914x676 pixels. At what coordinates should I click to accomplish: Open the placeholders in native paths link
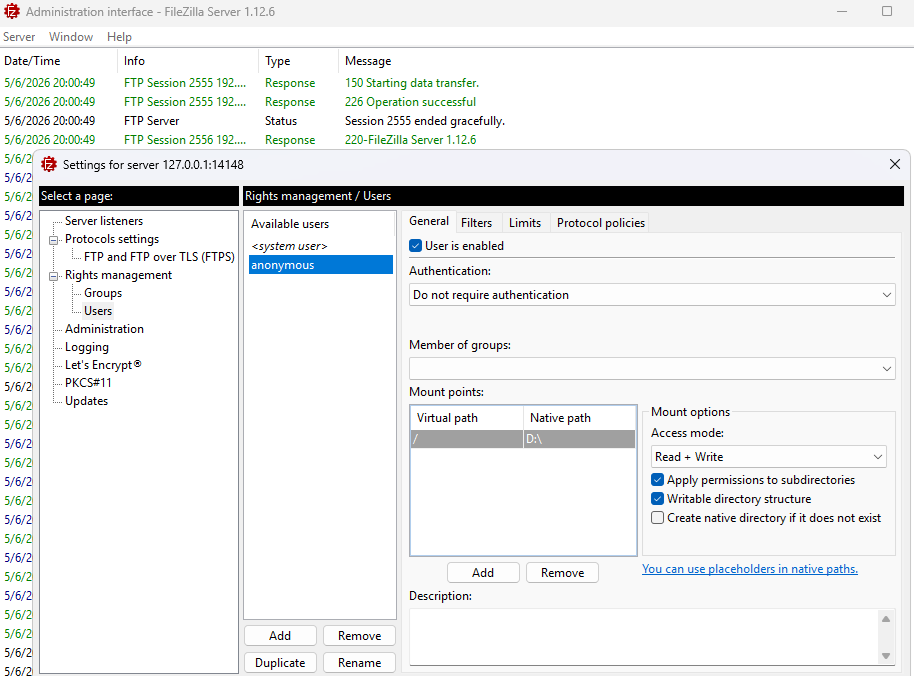click(750, 569)
